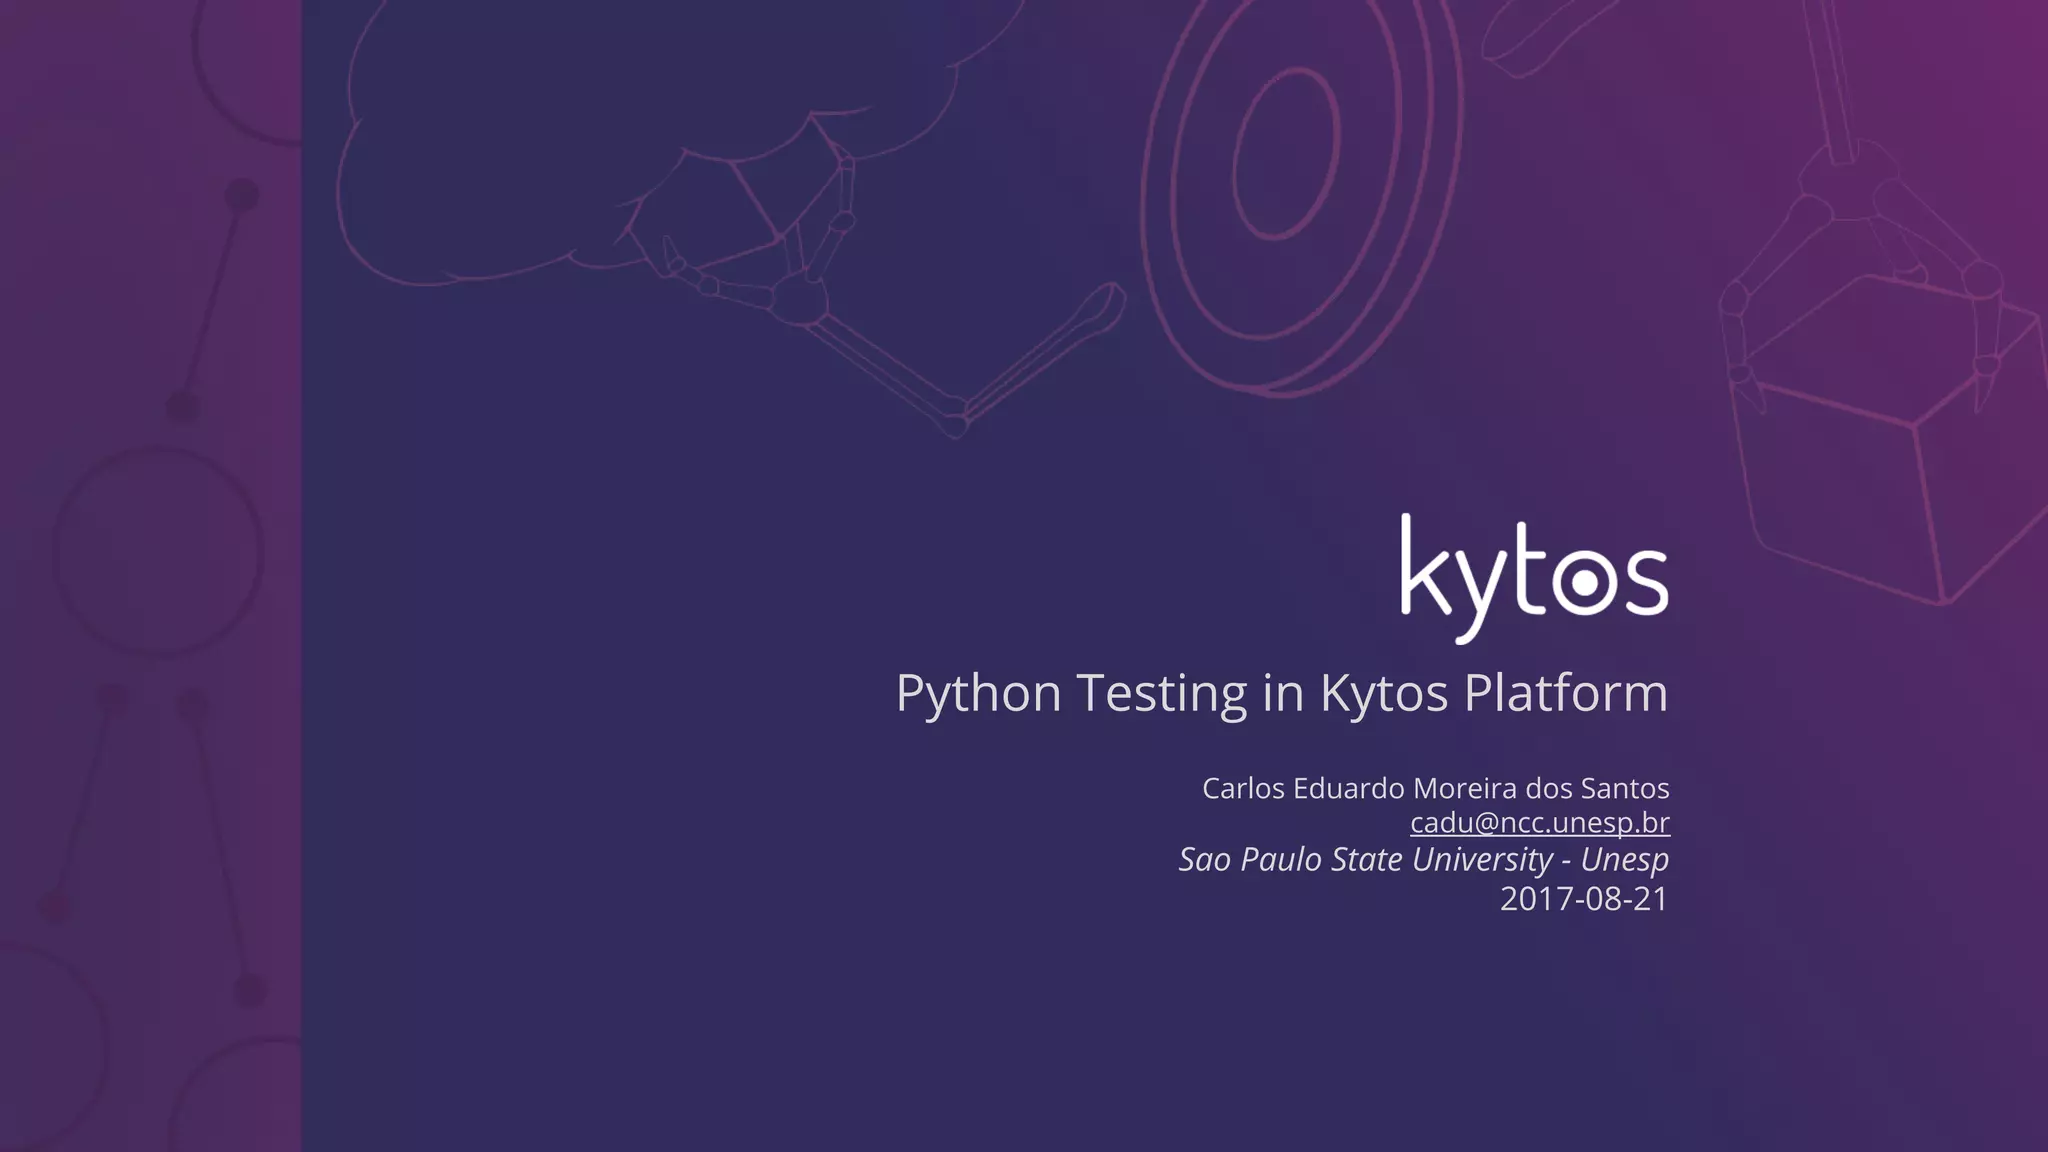Viewport: 2048px width, 1152px height.
Task: Click the word Unesp in the affiliation line
Action: point(1624,859)
